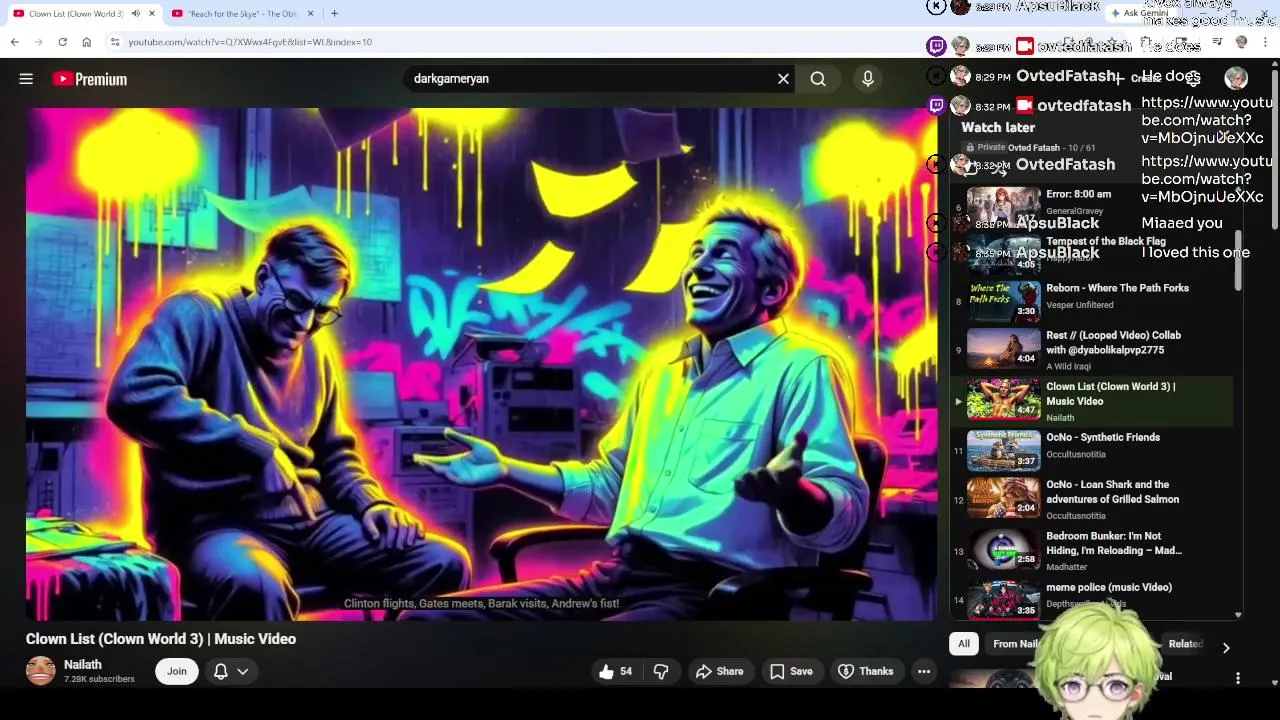Screen dimensions: 1280x720
Task: Go back in Chrome browser history
Action: pyautogui.click(x=15, y=42)
